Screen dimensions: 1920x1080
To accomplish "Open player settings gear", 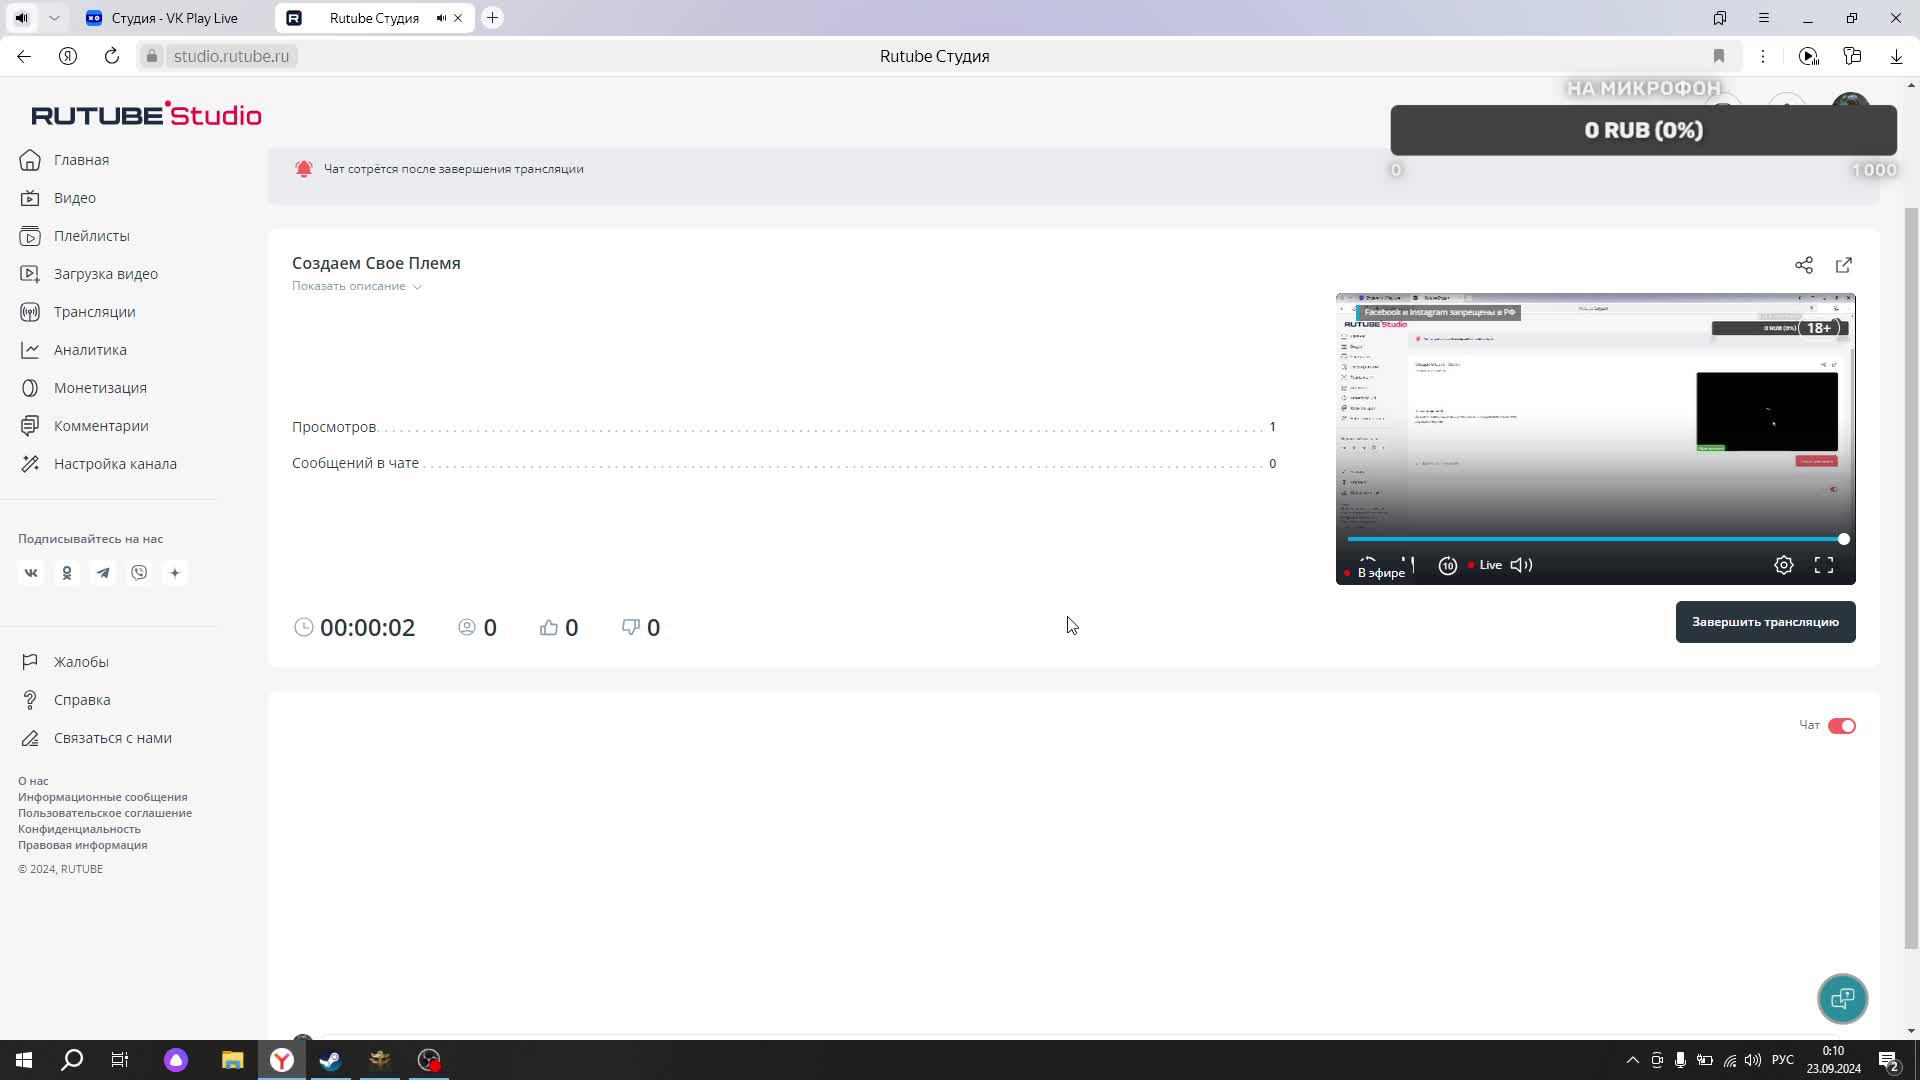I will [x=1784, y=565].
